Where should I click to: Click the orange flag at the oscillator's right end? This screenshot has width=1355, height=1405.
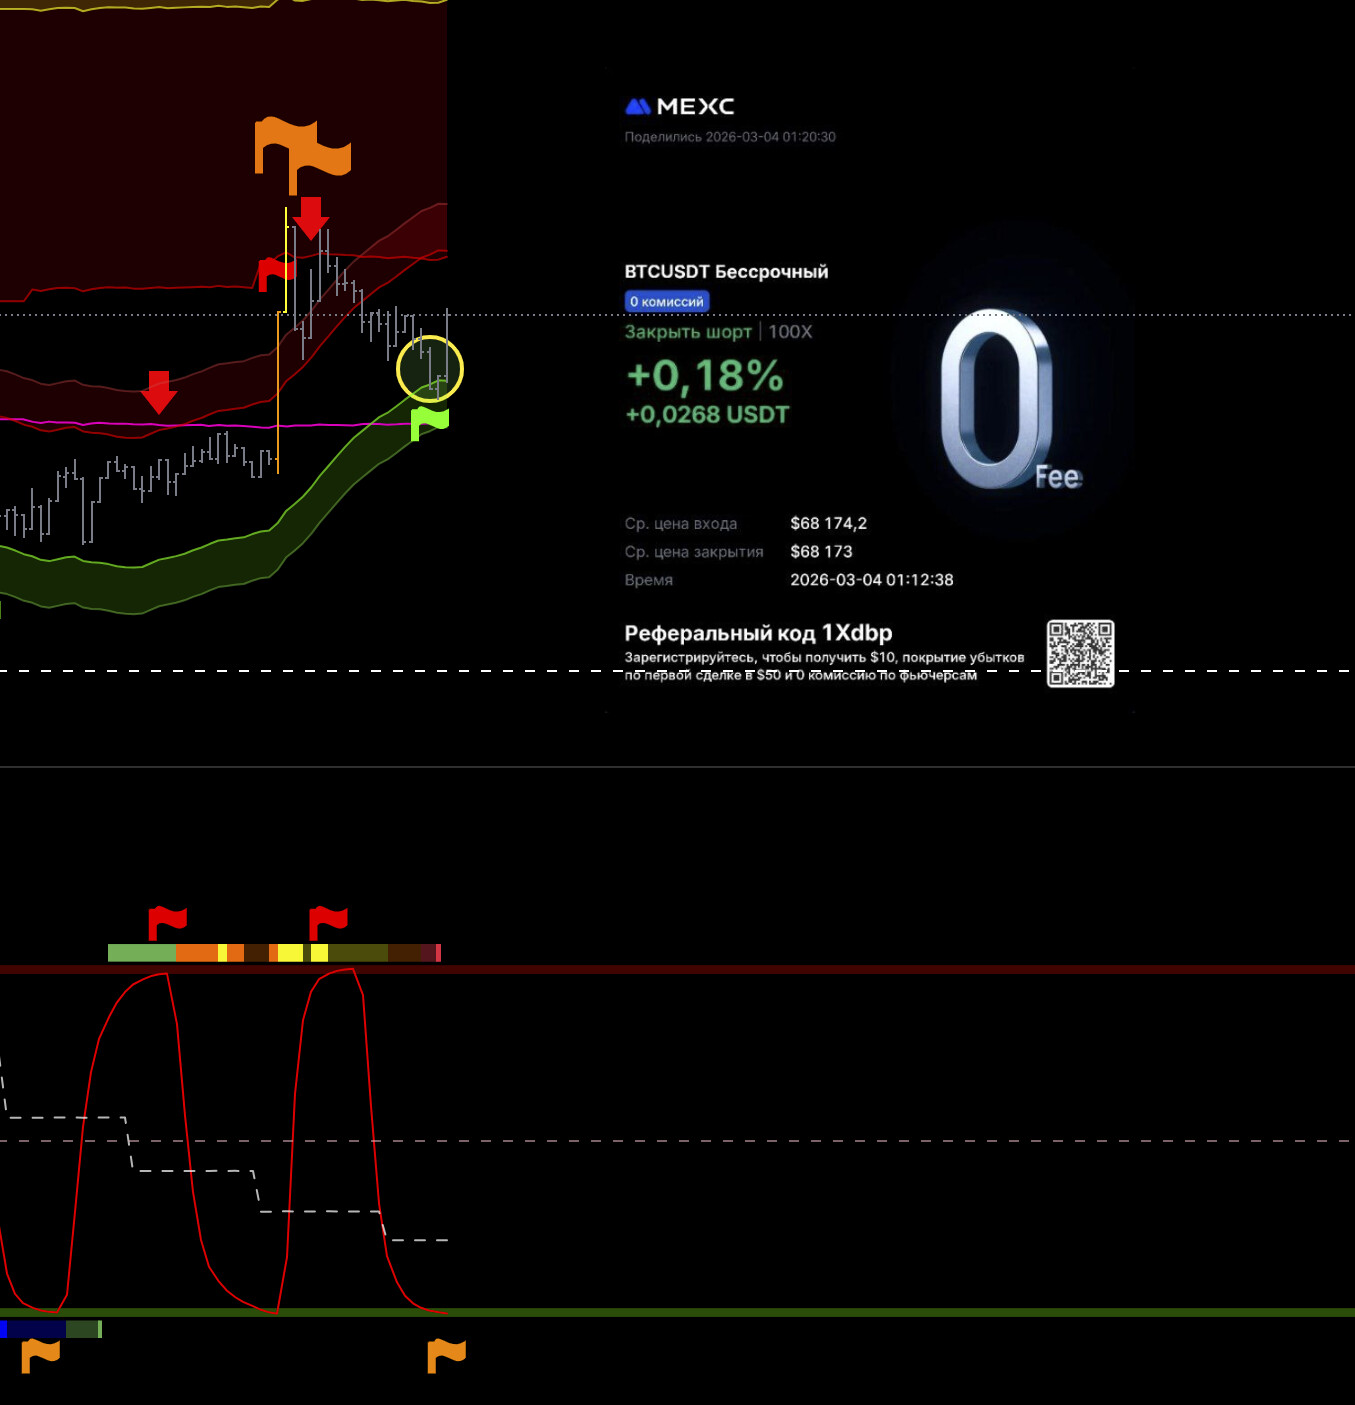tap(446, 1356)
